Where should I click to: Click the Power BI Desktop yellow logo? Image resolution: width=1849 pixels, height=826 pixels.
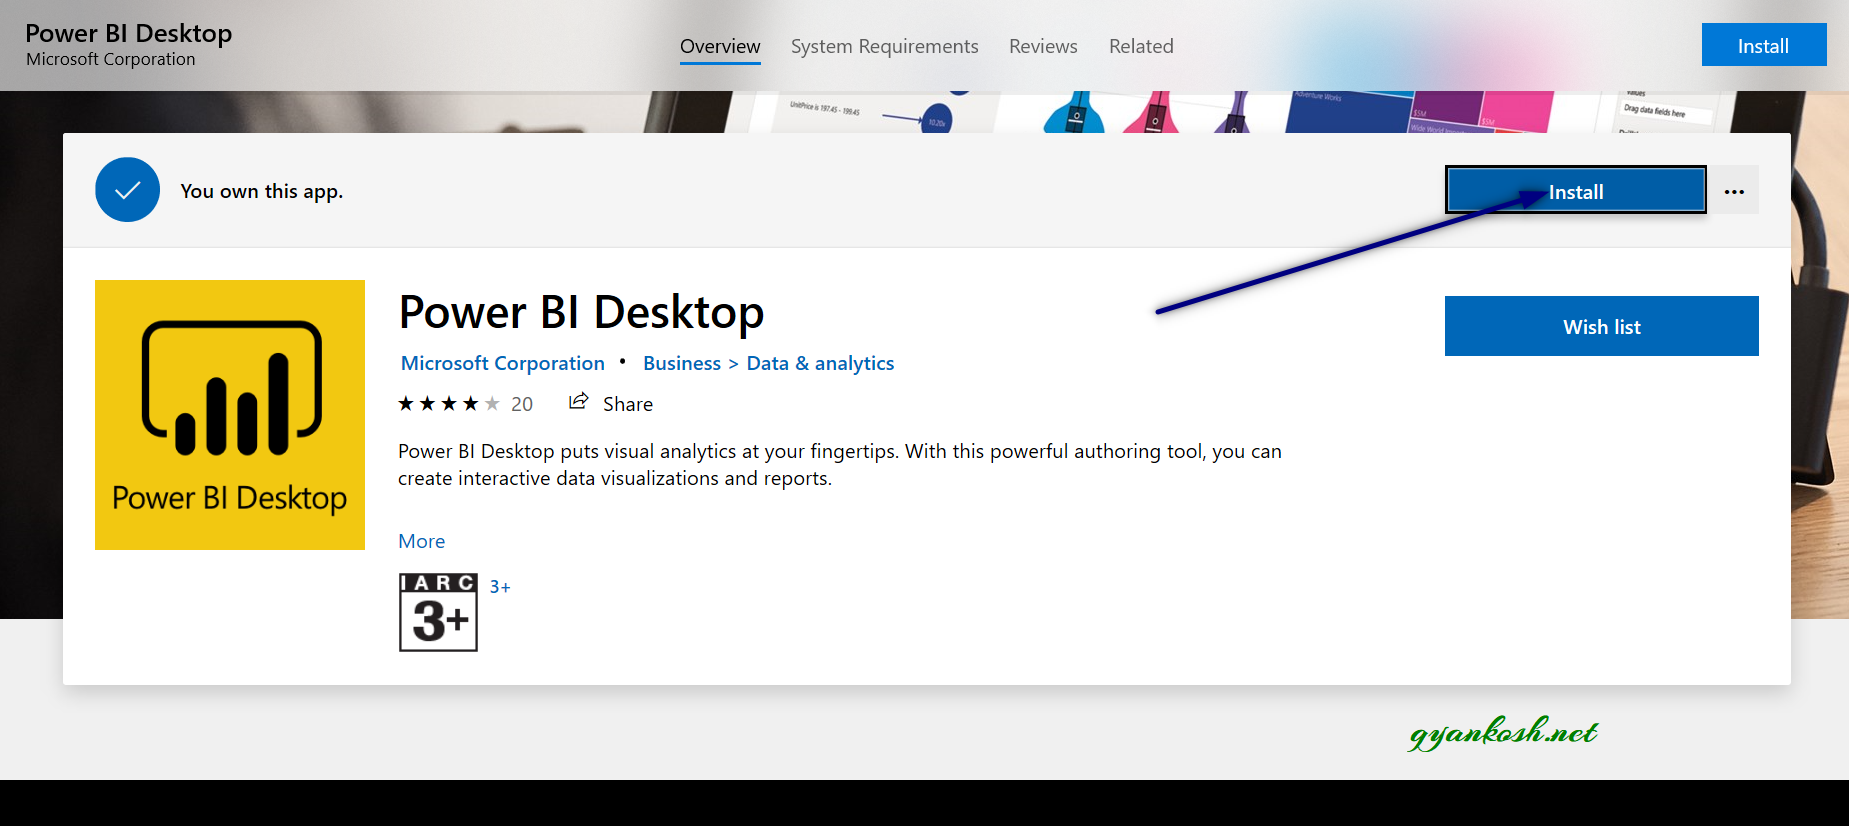pyautogui.click(x=230, y=415)
